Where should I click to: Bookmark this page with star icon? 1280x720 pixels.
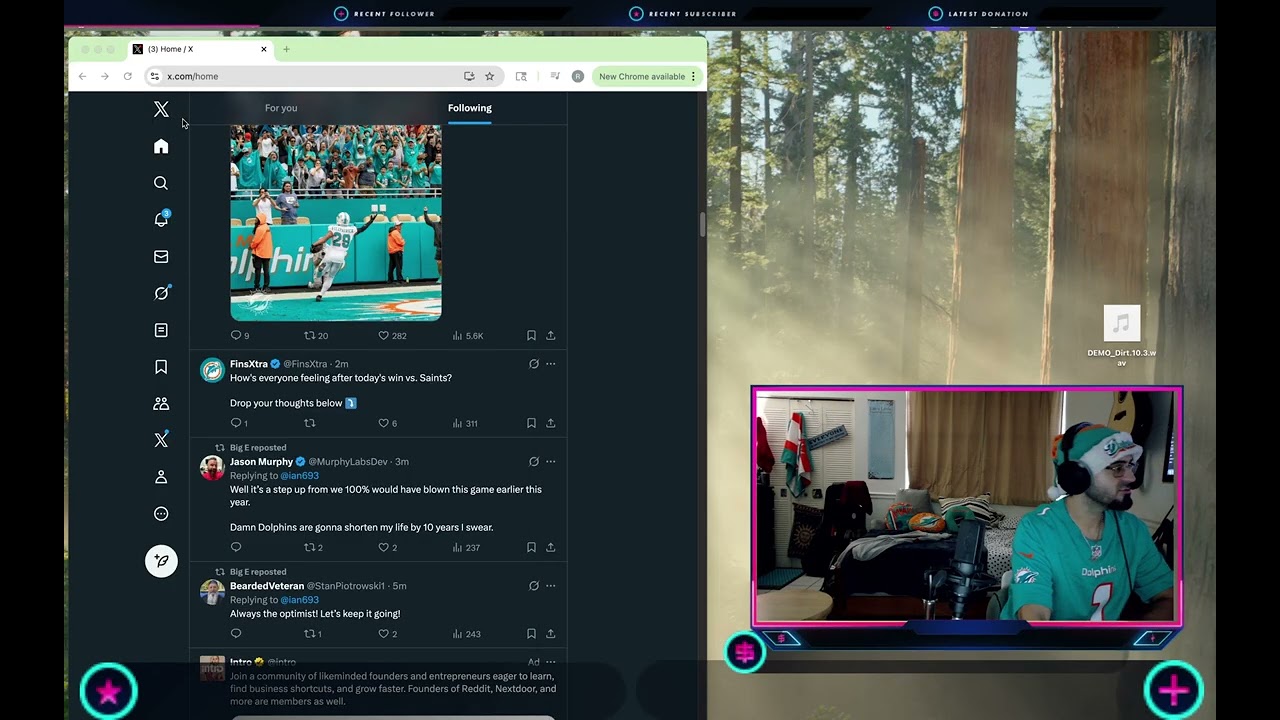489,76
